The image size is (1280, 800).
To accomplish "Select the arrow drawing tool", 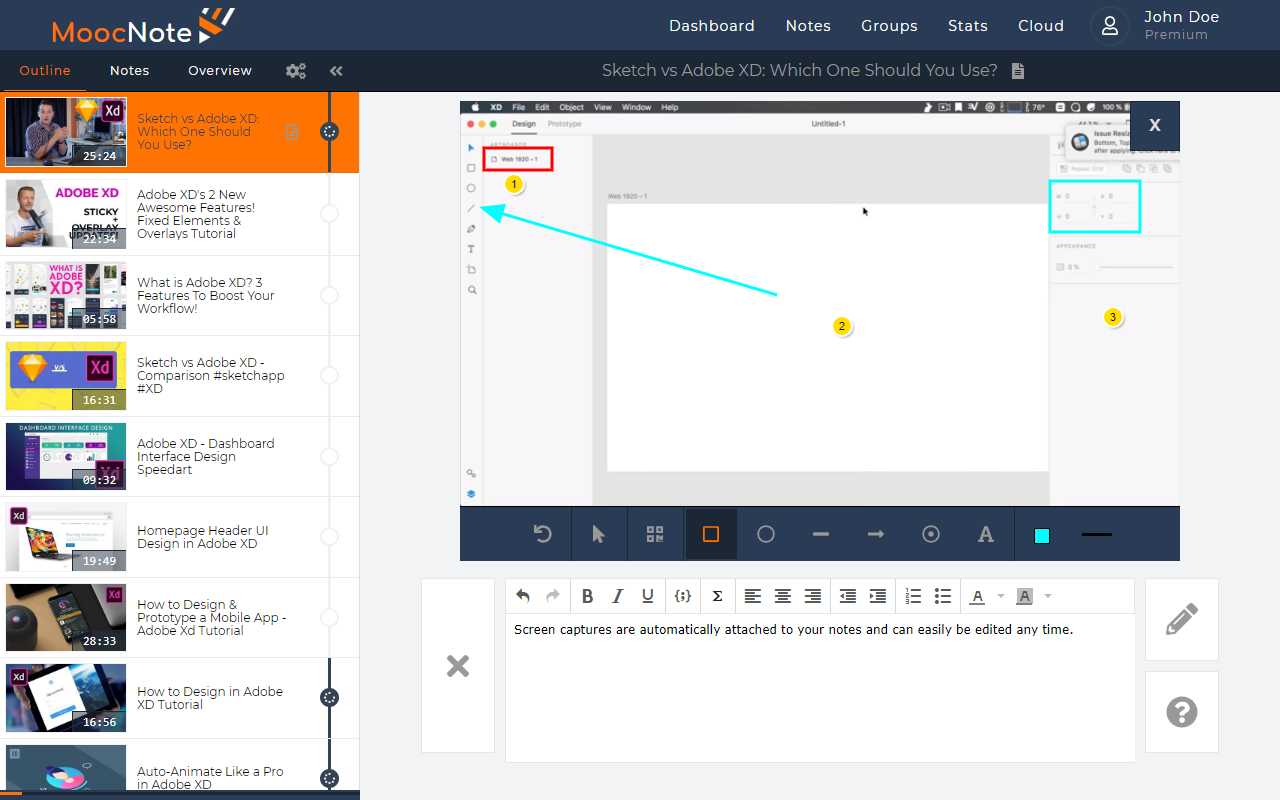I will pyautogui.click(x=876, y=535).
